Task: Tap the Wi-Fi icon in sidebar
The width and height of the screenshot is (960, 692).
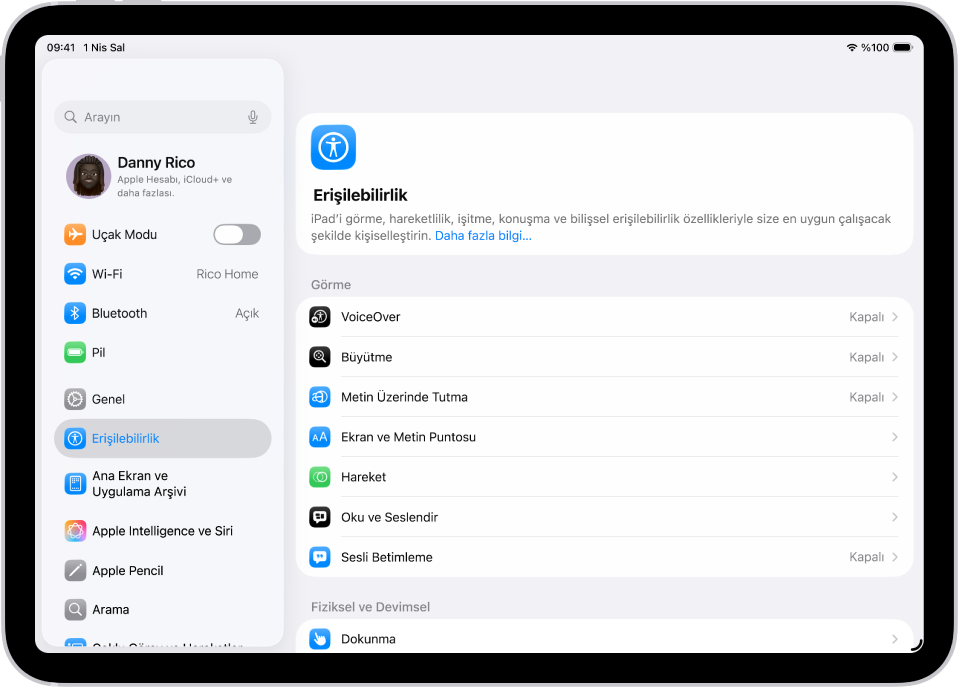Action: pyautogui.click(x=75, y=274)
